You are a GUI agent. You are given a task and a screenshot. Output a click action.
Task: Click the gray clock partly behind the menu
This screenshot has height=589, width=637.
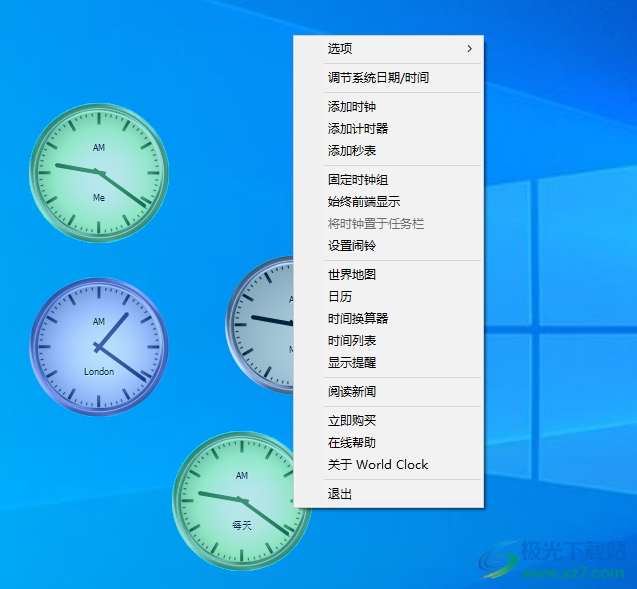tap(260, 325)
